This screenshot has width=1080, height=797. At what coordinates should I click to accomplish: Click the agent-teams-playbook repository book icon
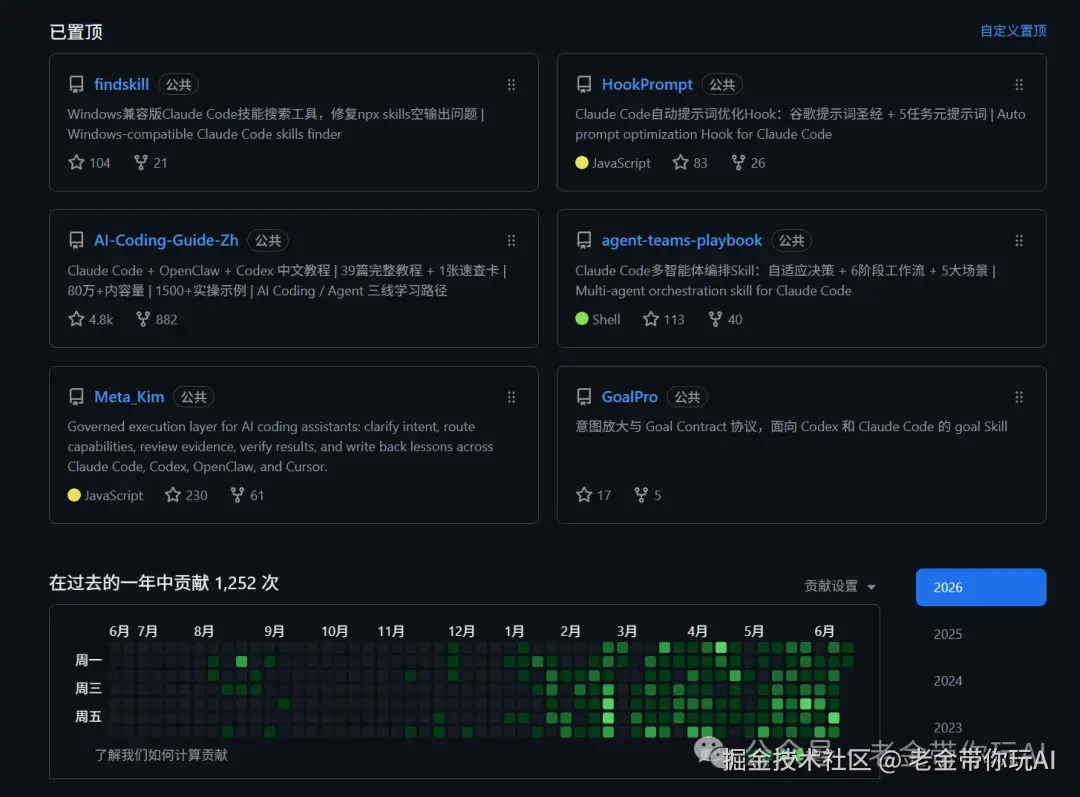pos(583,240)
